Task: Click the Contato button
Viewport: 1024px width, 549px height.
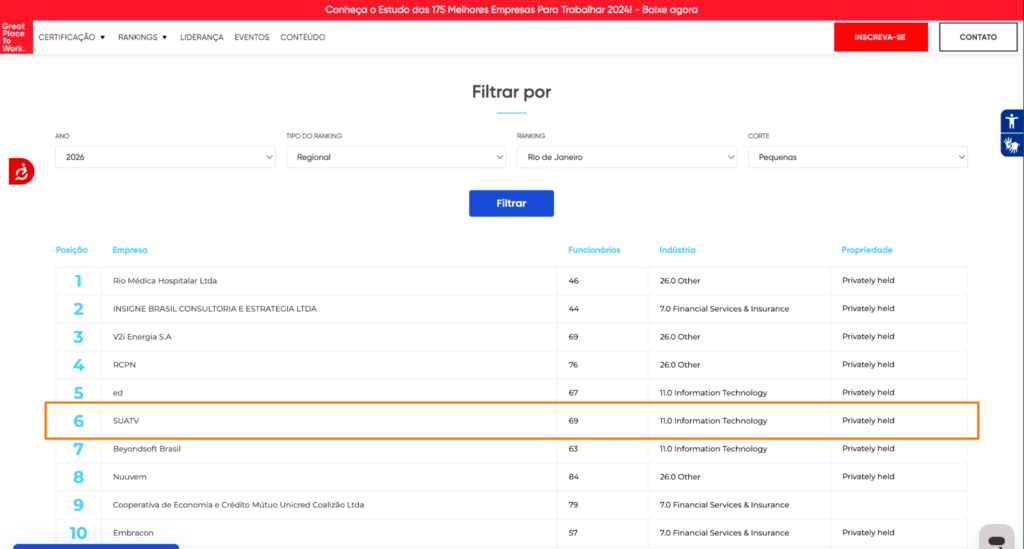Action: pyautogui.click(x=978, y=37)
